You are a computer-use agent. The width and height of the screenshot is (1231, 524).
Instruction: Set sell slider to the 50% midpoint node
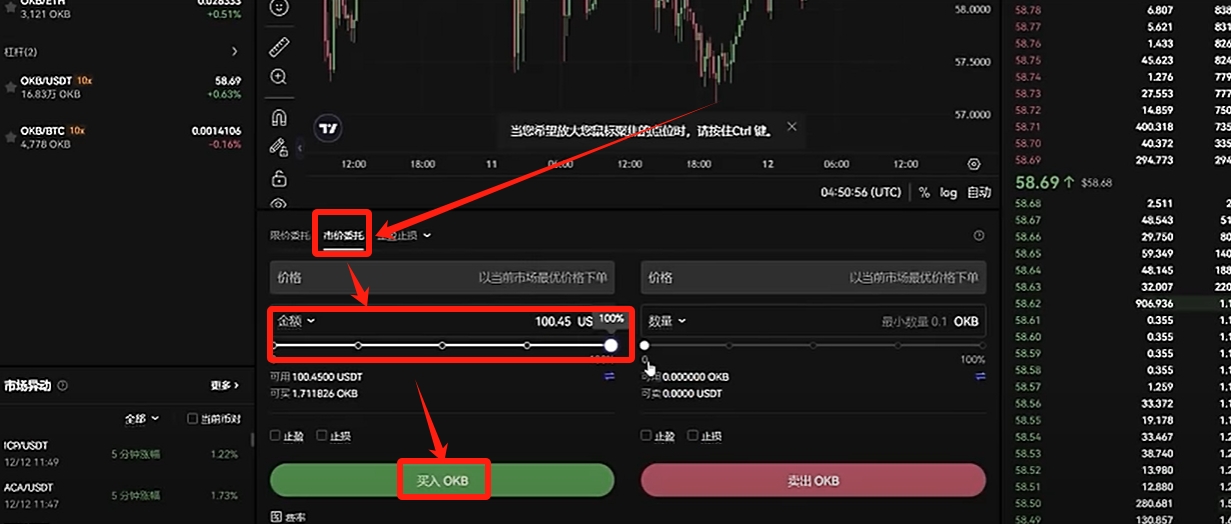coord(813,345)
